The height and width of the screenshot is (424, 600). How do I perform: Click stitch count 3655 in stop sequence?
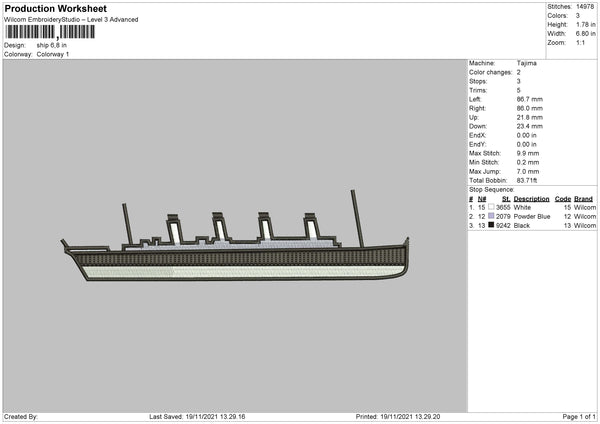pyautogui.click(x=503, y=207)
